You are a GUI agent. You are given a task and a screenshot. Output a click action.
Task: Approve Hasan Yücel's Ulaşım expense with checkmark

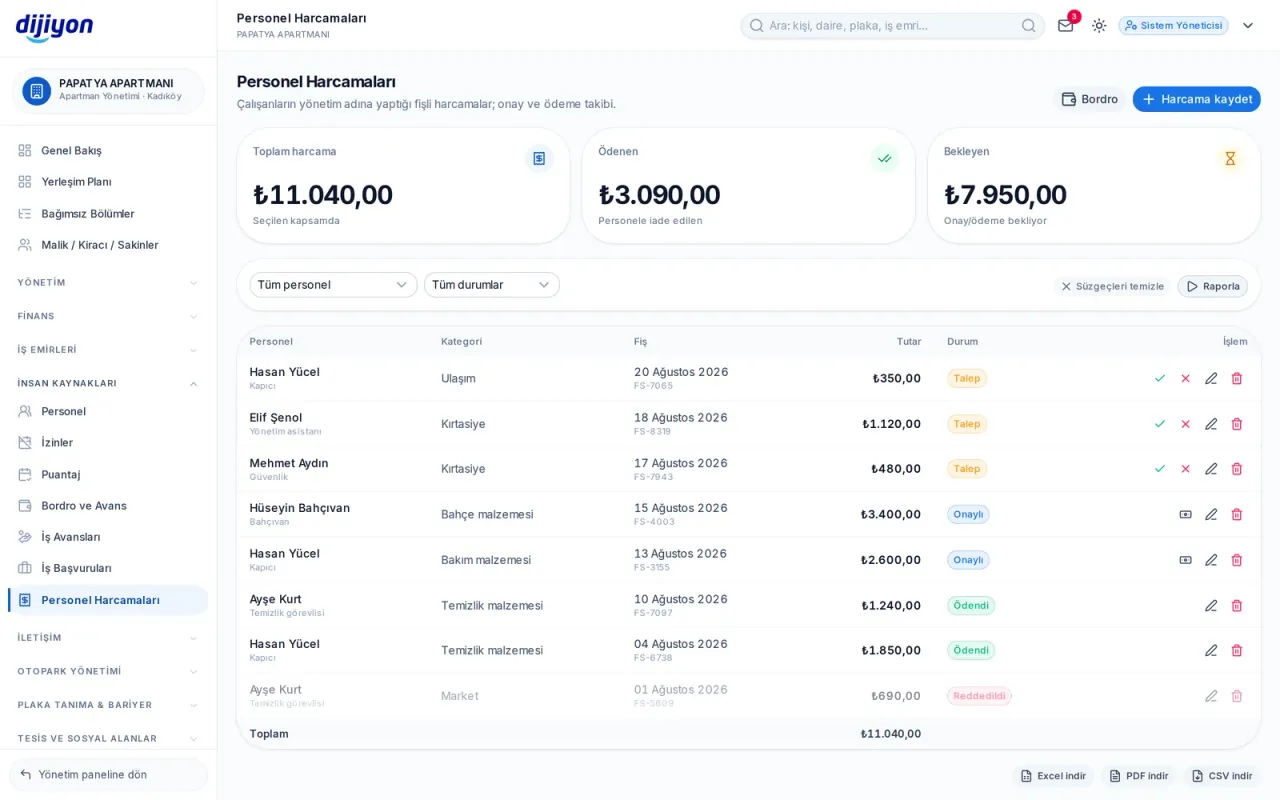coord(1160,378)
